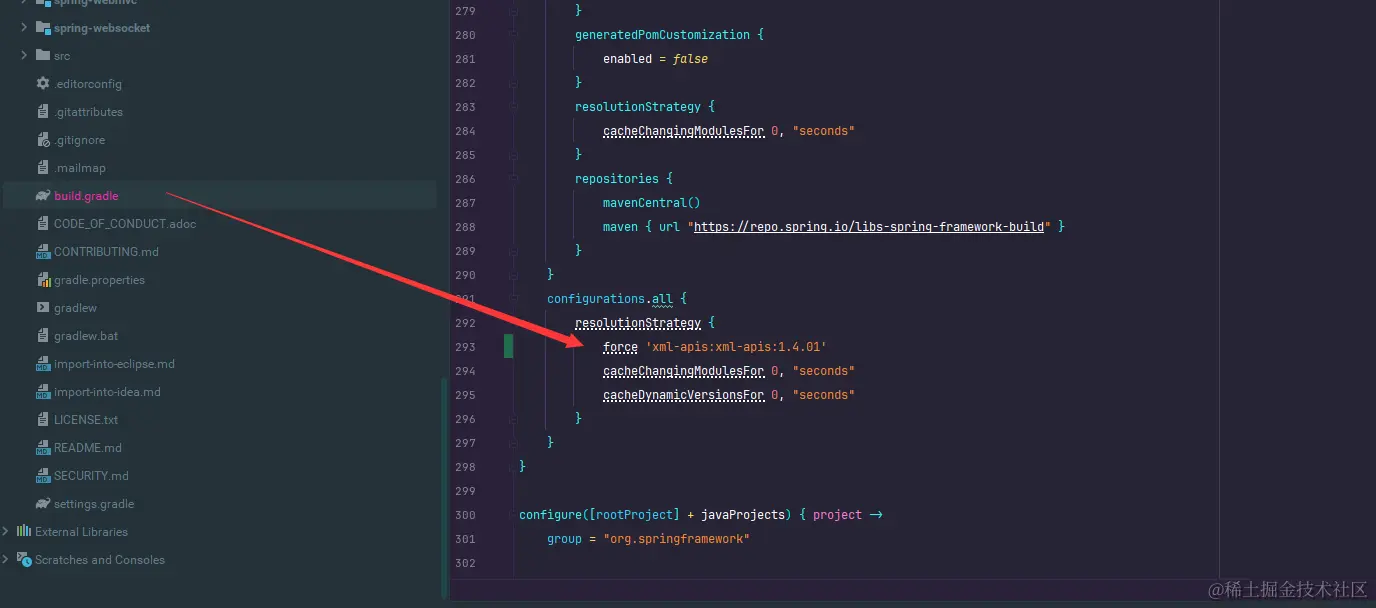Screen dimensions: 1376x608
Task: Click the spring-websocket module folder icon
Action: click(42, 28)
